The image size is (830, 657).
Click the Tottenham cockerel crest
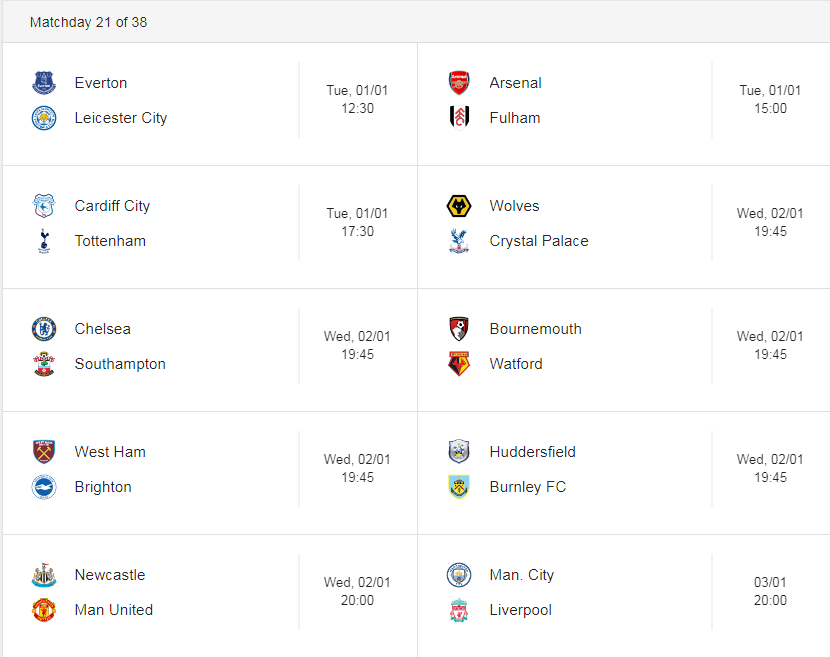point(44,241)
